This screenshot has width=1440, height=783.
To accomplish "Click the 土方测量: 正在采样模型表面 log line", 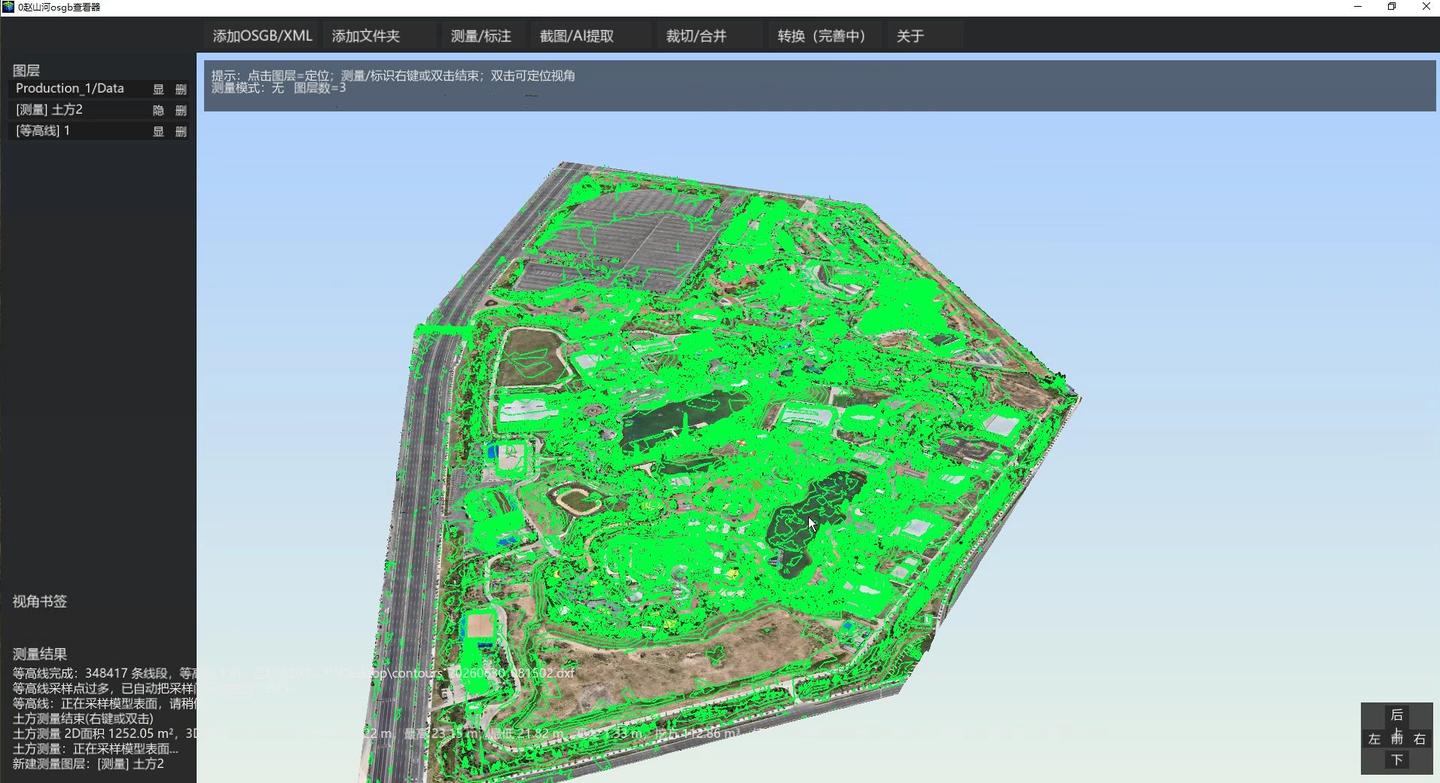I will 96,748.
